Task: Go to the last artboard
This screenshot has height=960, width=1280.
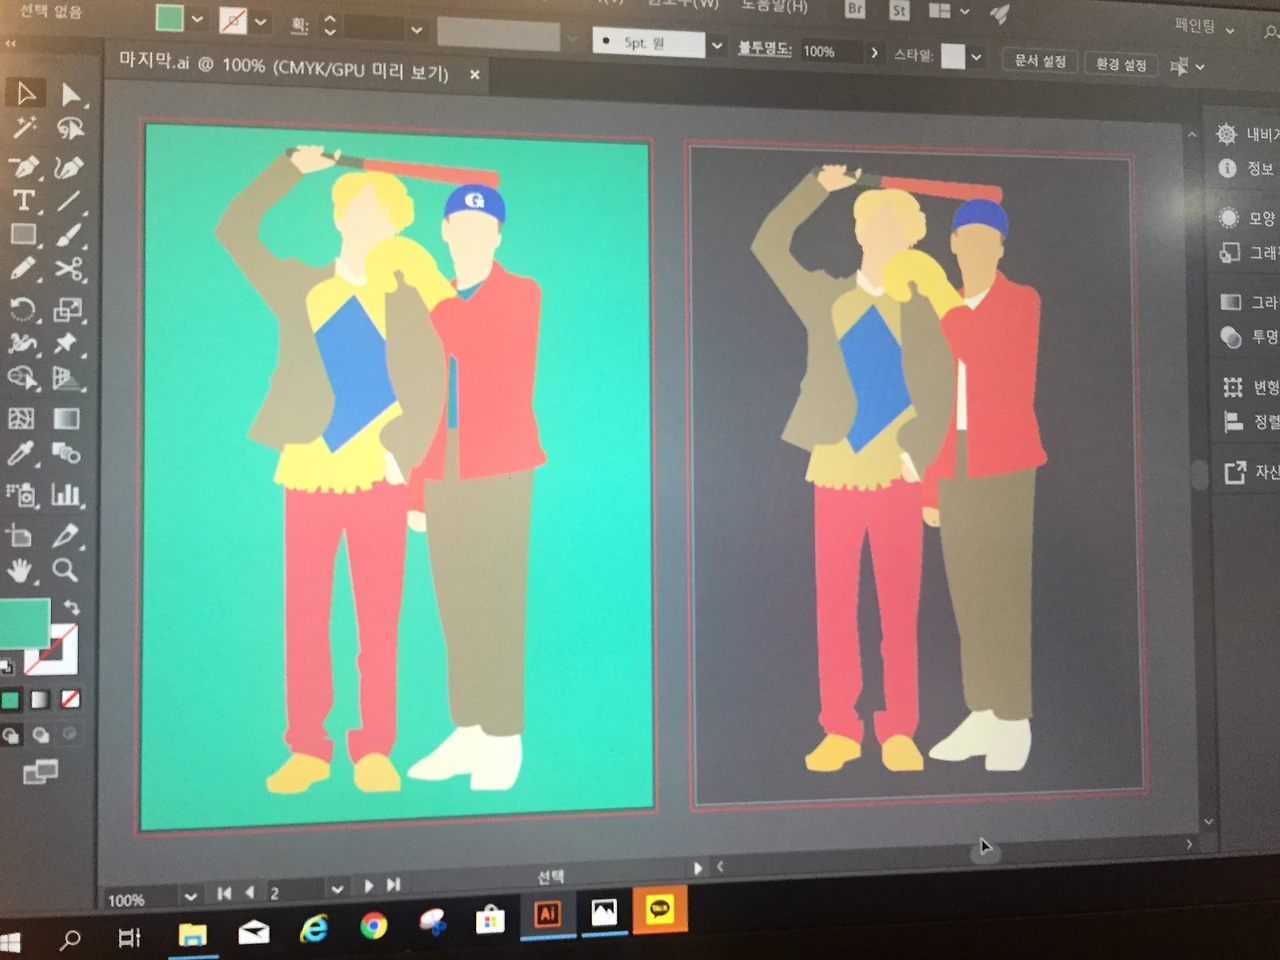Action: pyautogui.click(x=393, y=884)
